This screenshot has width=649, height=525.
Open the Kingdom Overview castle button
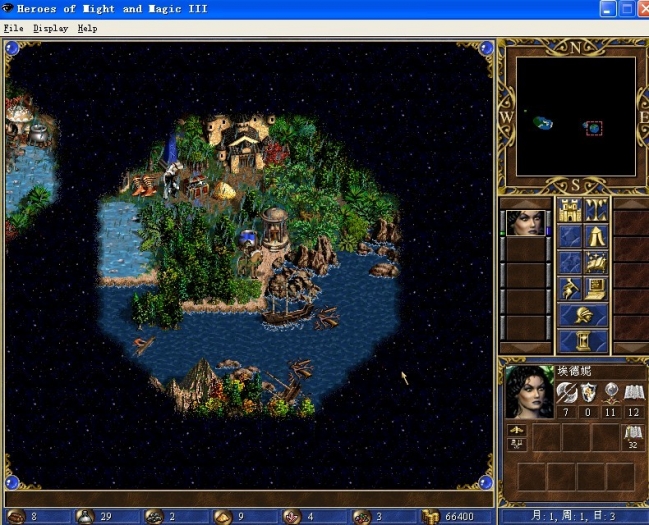[570, 210]
